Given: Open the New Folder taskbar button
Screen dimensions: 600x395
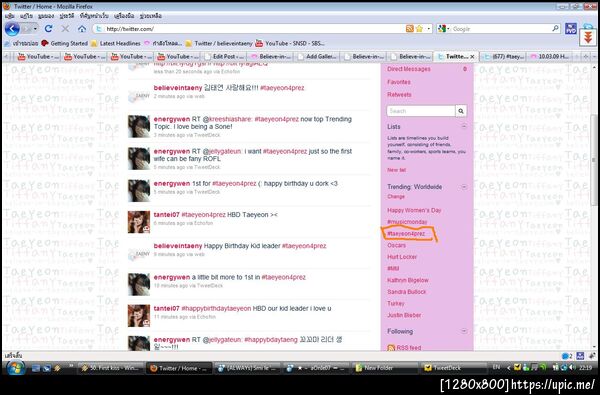Looking at the screenshot, I should pyautogui.click(x=385, y=368).
